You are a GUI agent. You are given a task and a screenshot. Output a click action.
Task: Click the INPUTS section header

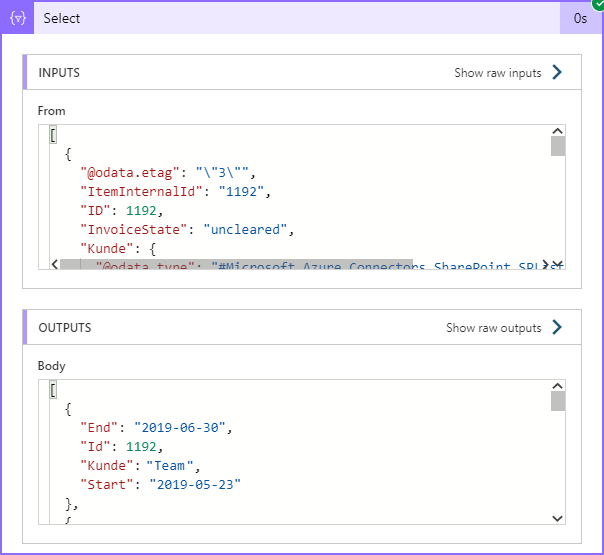(60, 73)
